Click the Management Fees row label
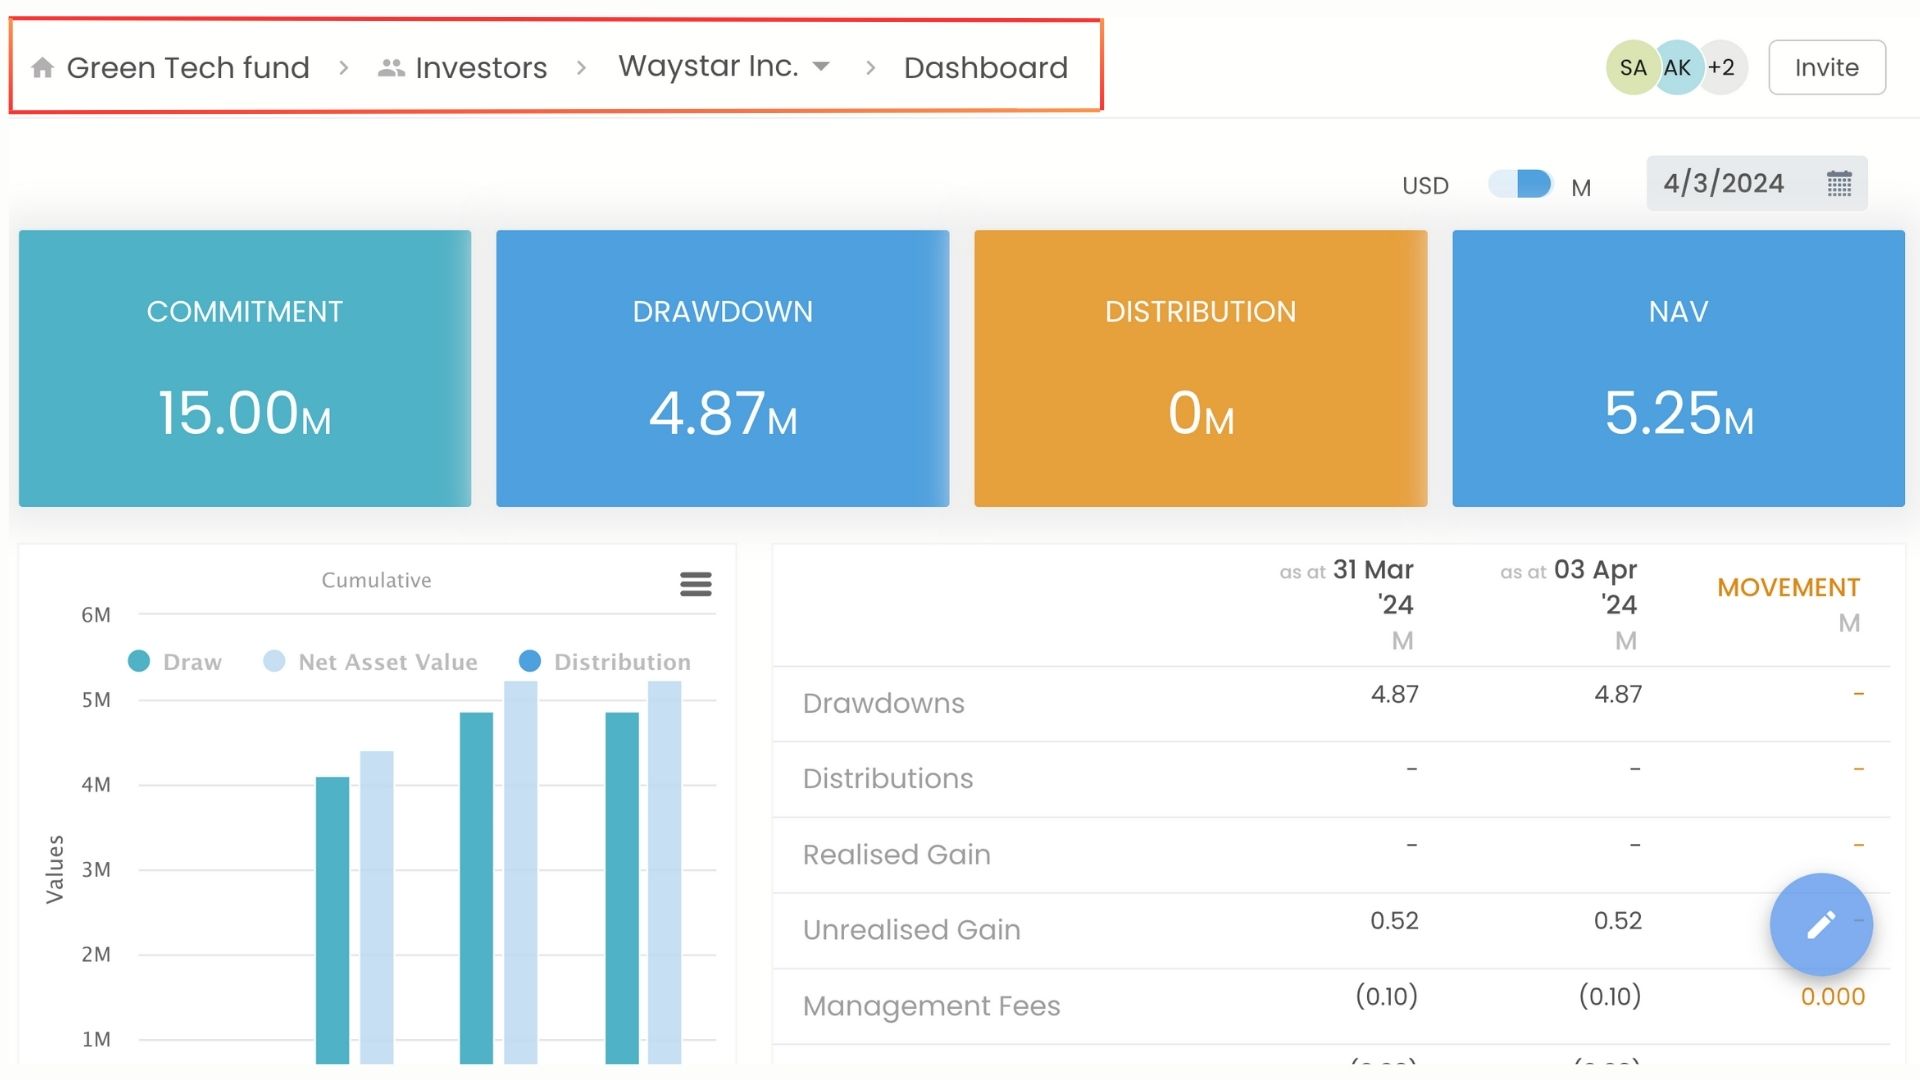 pyautogui.click(x=931, y=1006)
